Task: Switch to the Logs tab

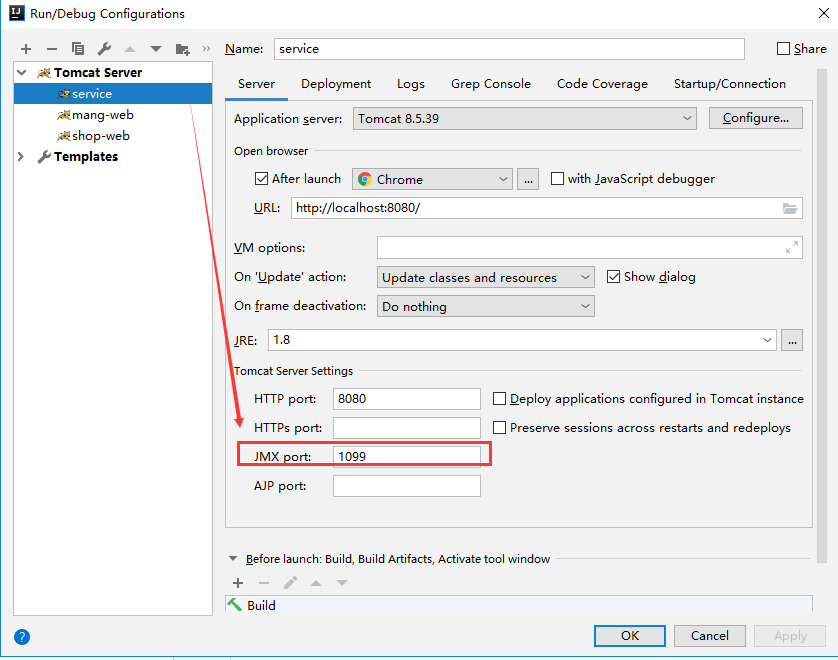Action: (410, 84)
